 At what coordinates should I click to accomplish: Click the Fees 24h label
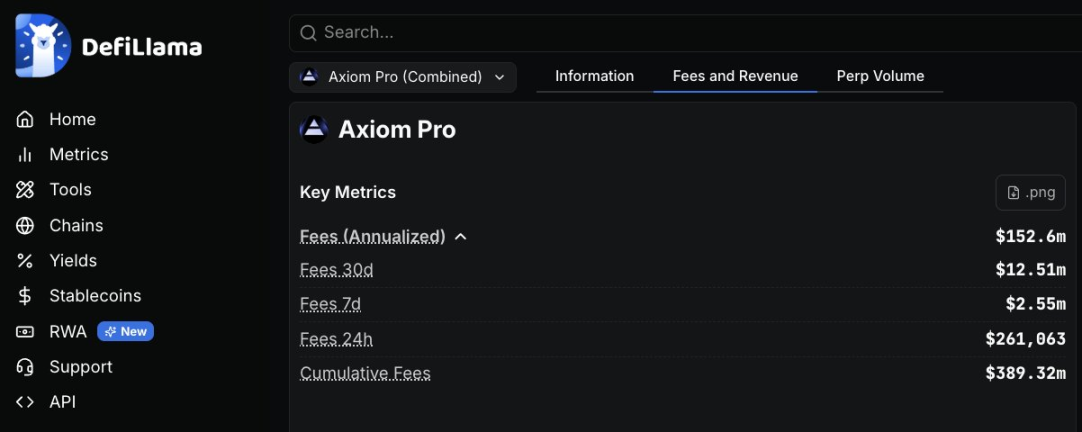click(336, 339)
